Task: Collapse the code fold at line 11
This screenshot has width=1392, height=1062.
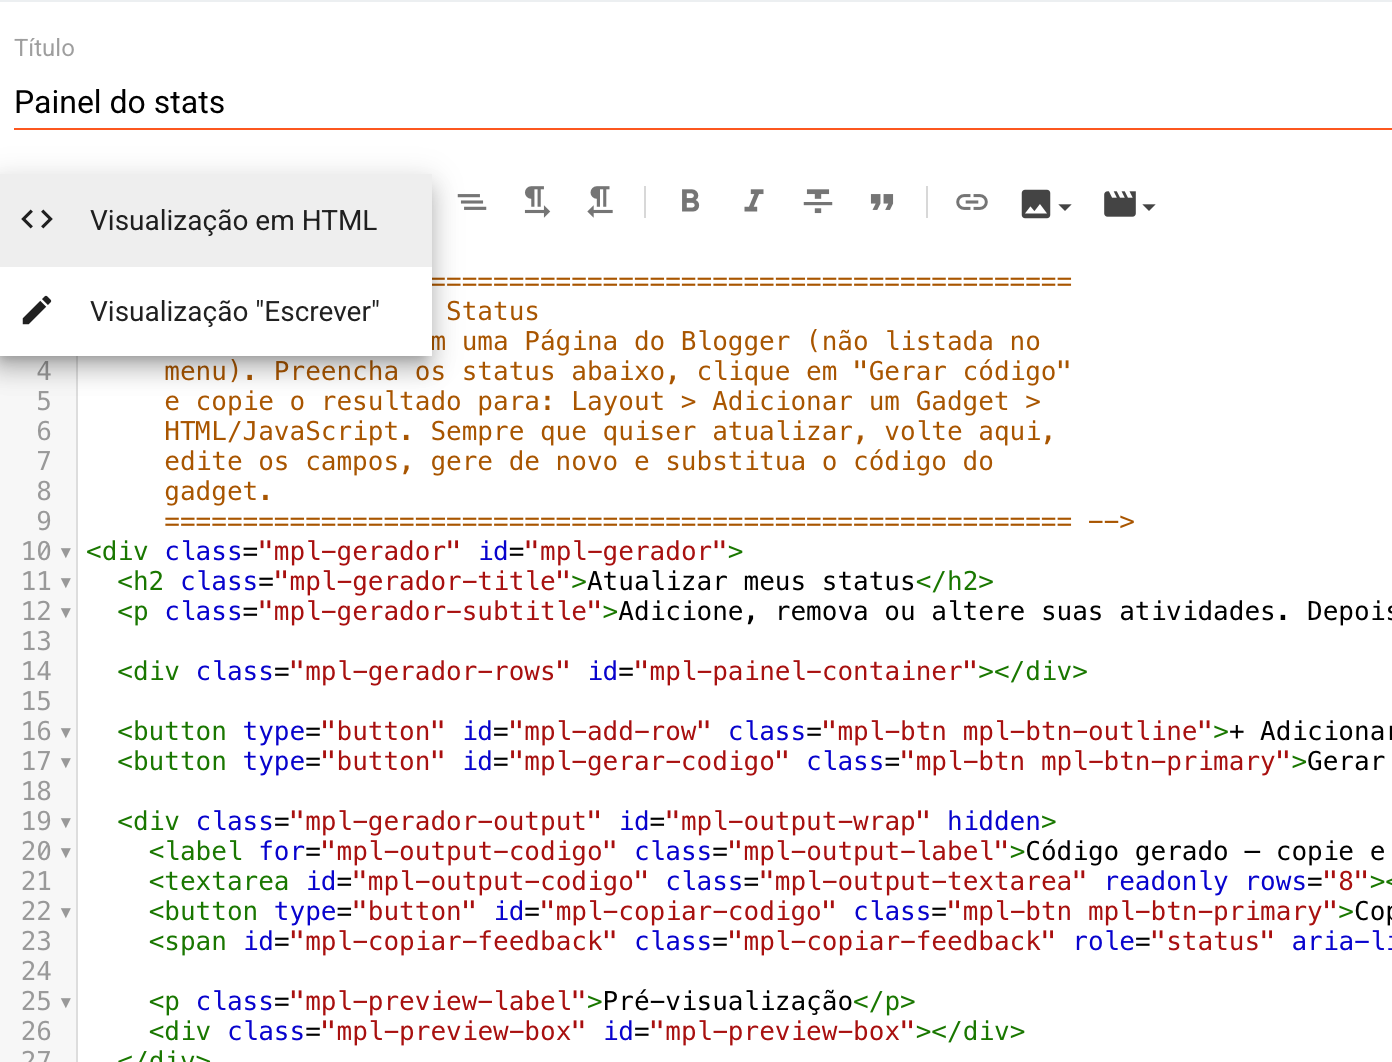Action: 66,582
